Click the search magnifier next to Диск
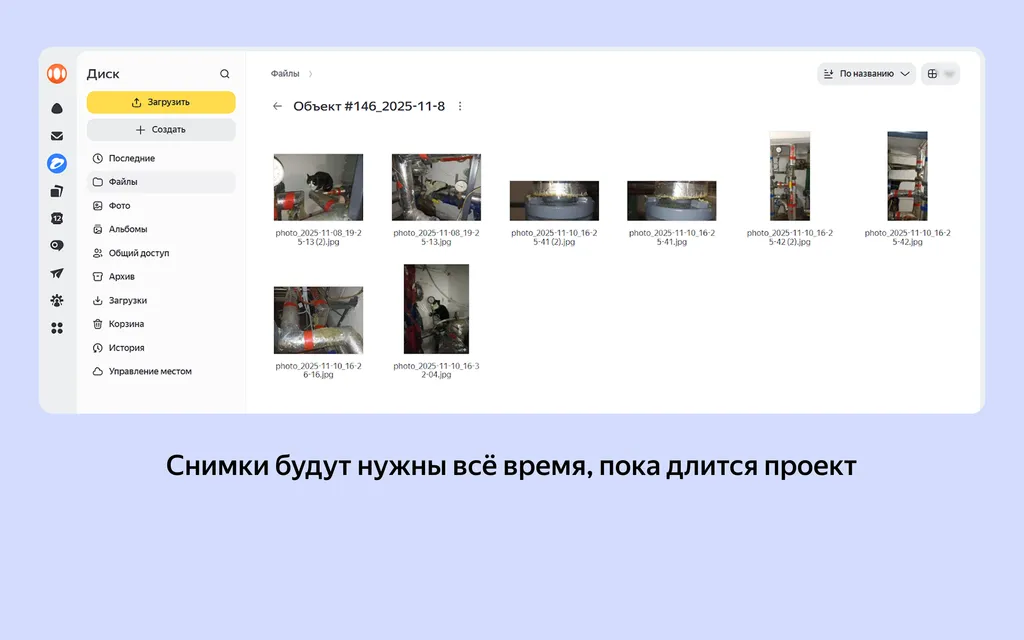 (225, 74)
